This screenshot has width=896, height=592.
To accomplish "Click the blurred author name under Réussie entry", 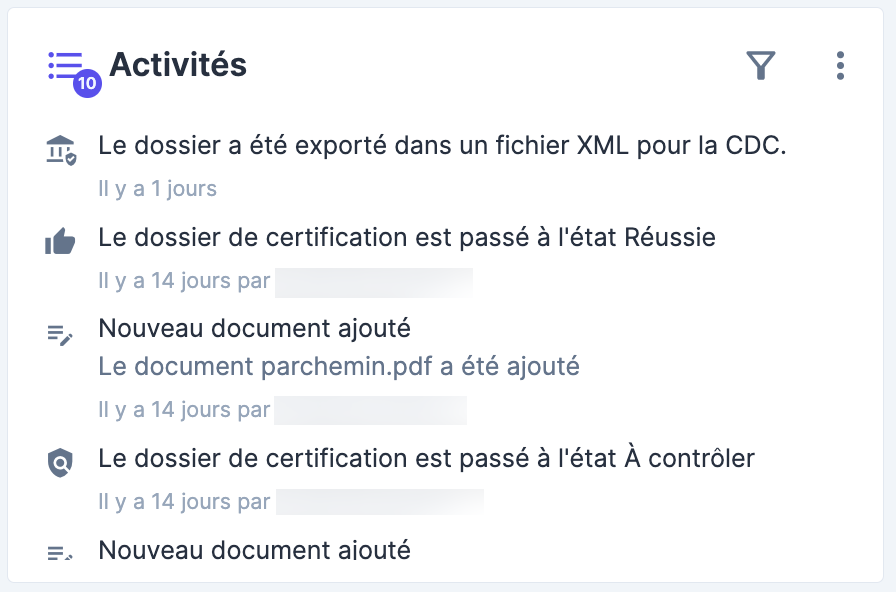I will coord(373,281).
